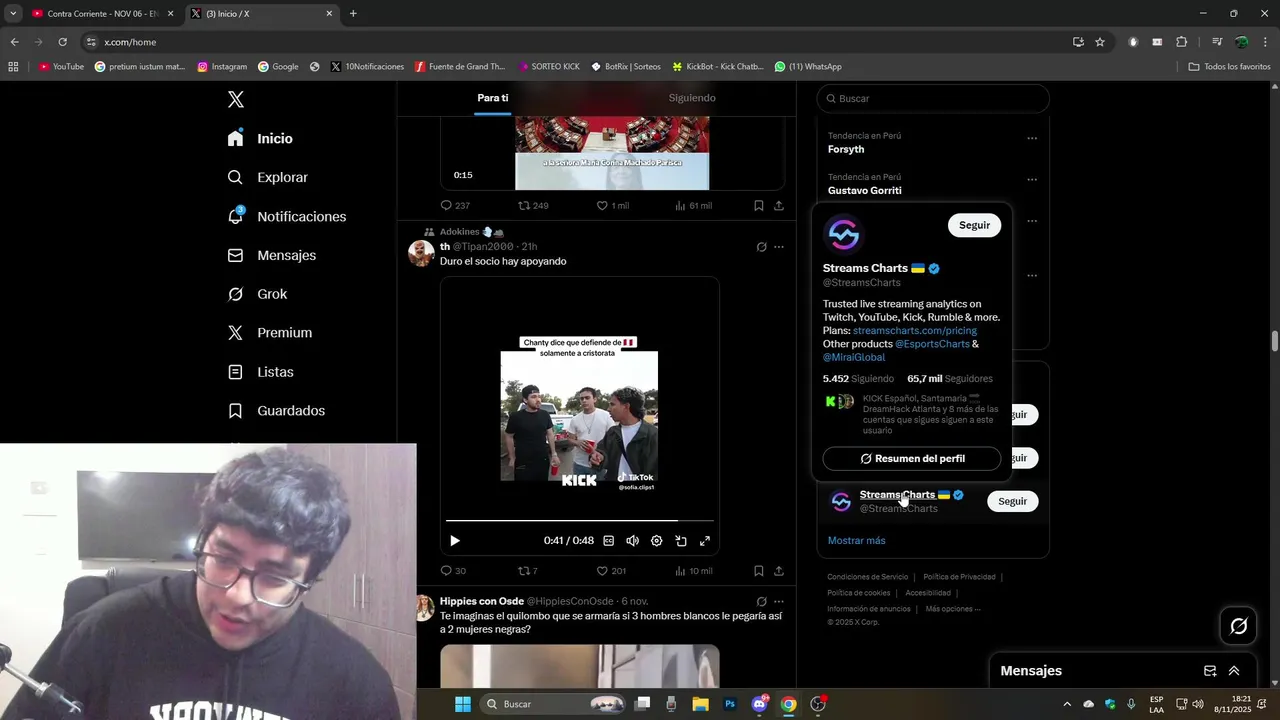Open more options on th post
Image resolution: width=1280 pixels, height=720 pixels.
tap(779, 247)
